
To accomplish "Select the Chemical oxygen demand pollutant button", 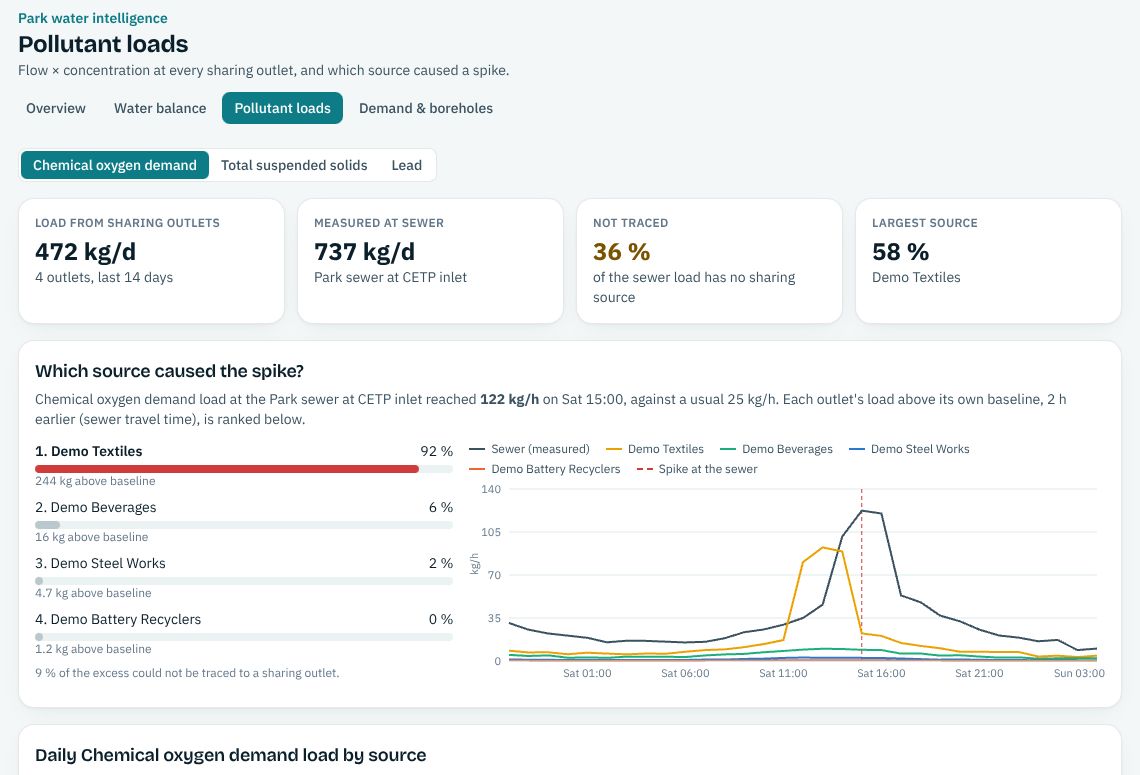I will [x=115, y=165].
